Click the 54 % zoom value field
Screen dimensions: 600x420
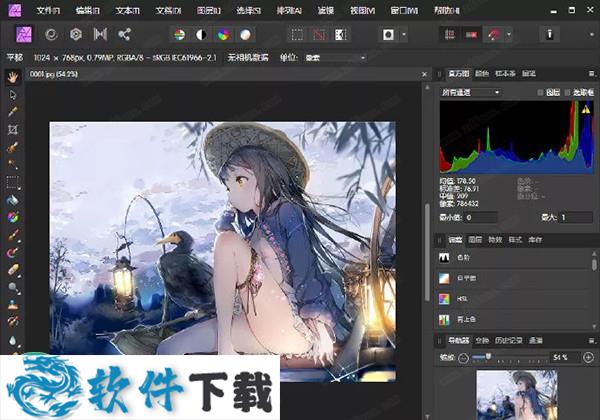(565, 358)
